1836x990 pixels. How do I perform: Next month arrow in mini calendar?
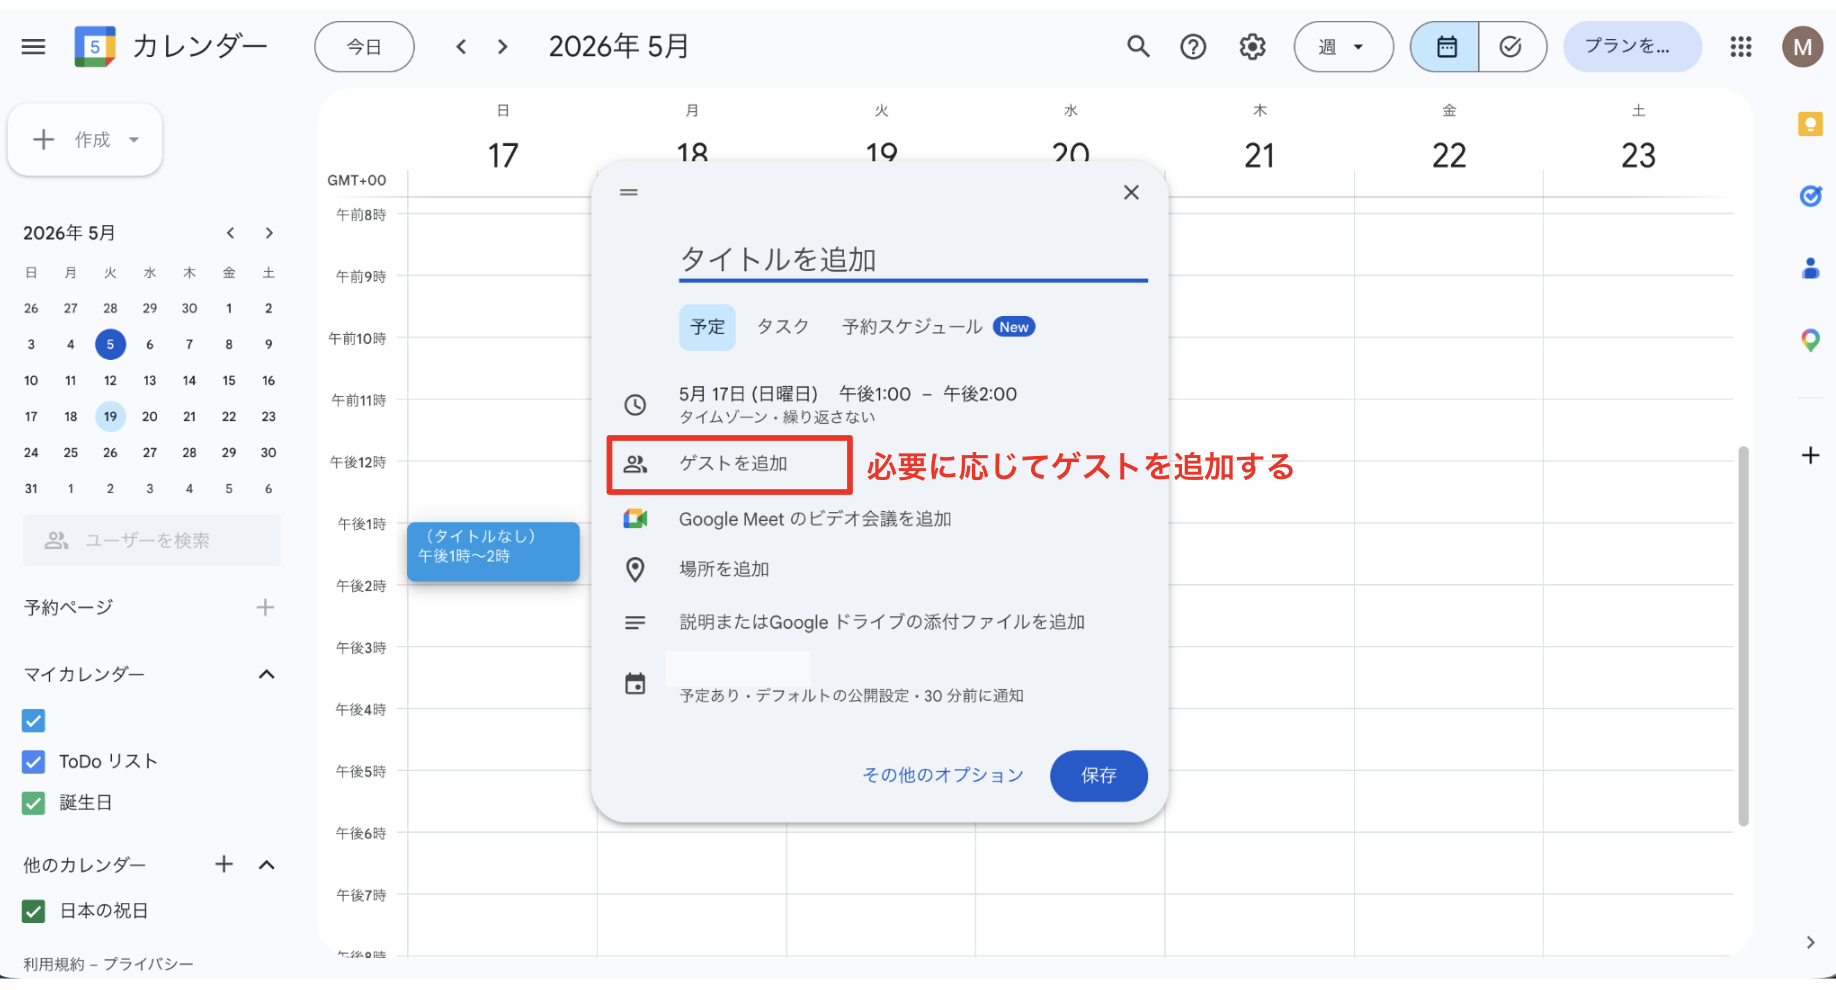pyautogui.click(x=269, y=233)
